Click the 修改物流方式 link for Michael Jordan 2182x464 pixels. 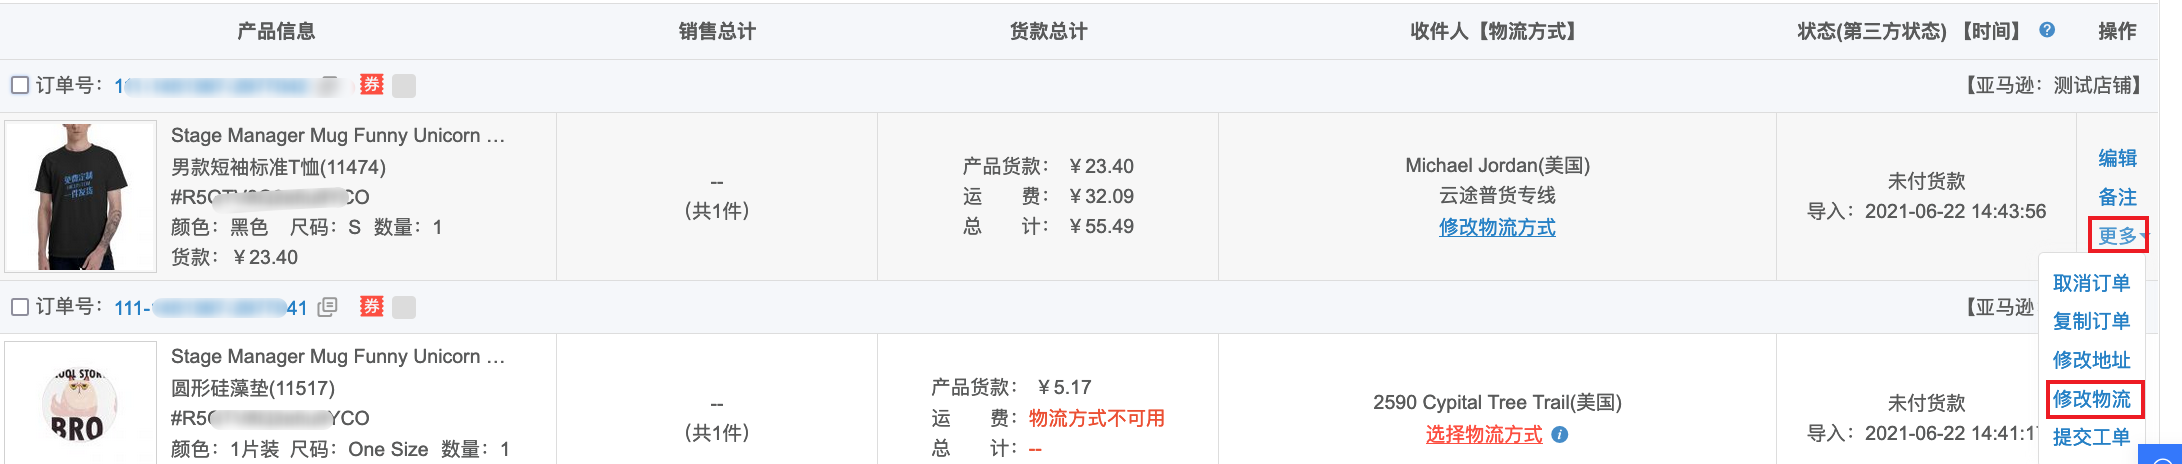point(1497,228)
